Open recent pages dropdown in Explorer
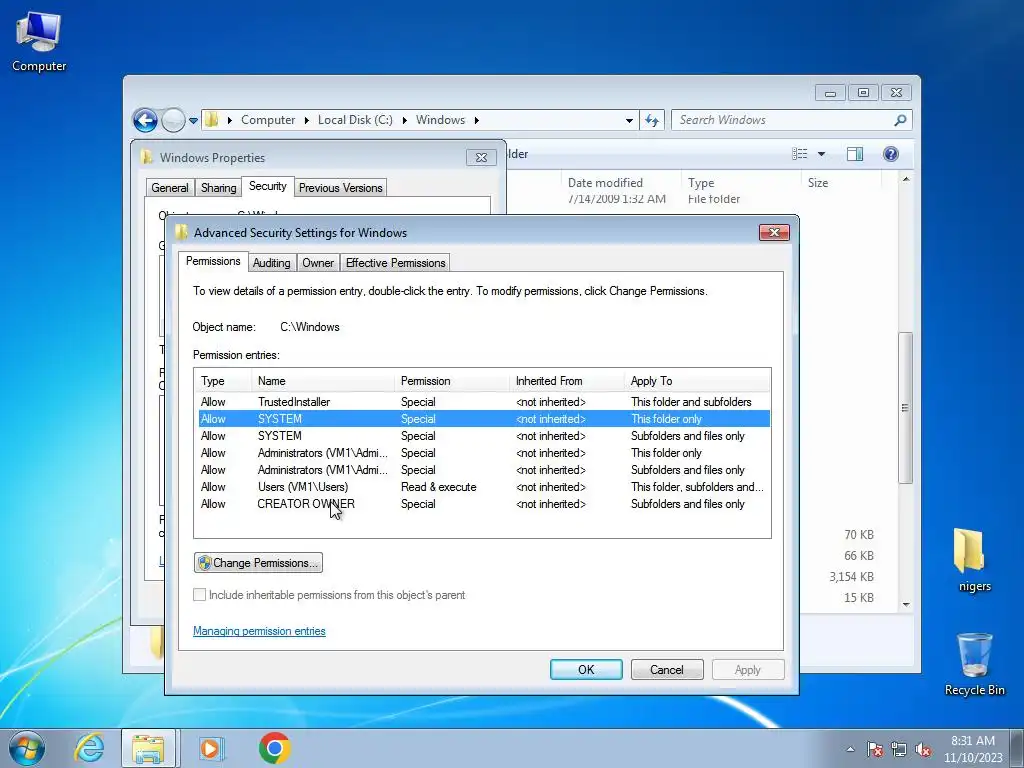1024x768 pixels. (x=193, y=120)
